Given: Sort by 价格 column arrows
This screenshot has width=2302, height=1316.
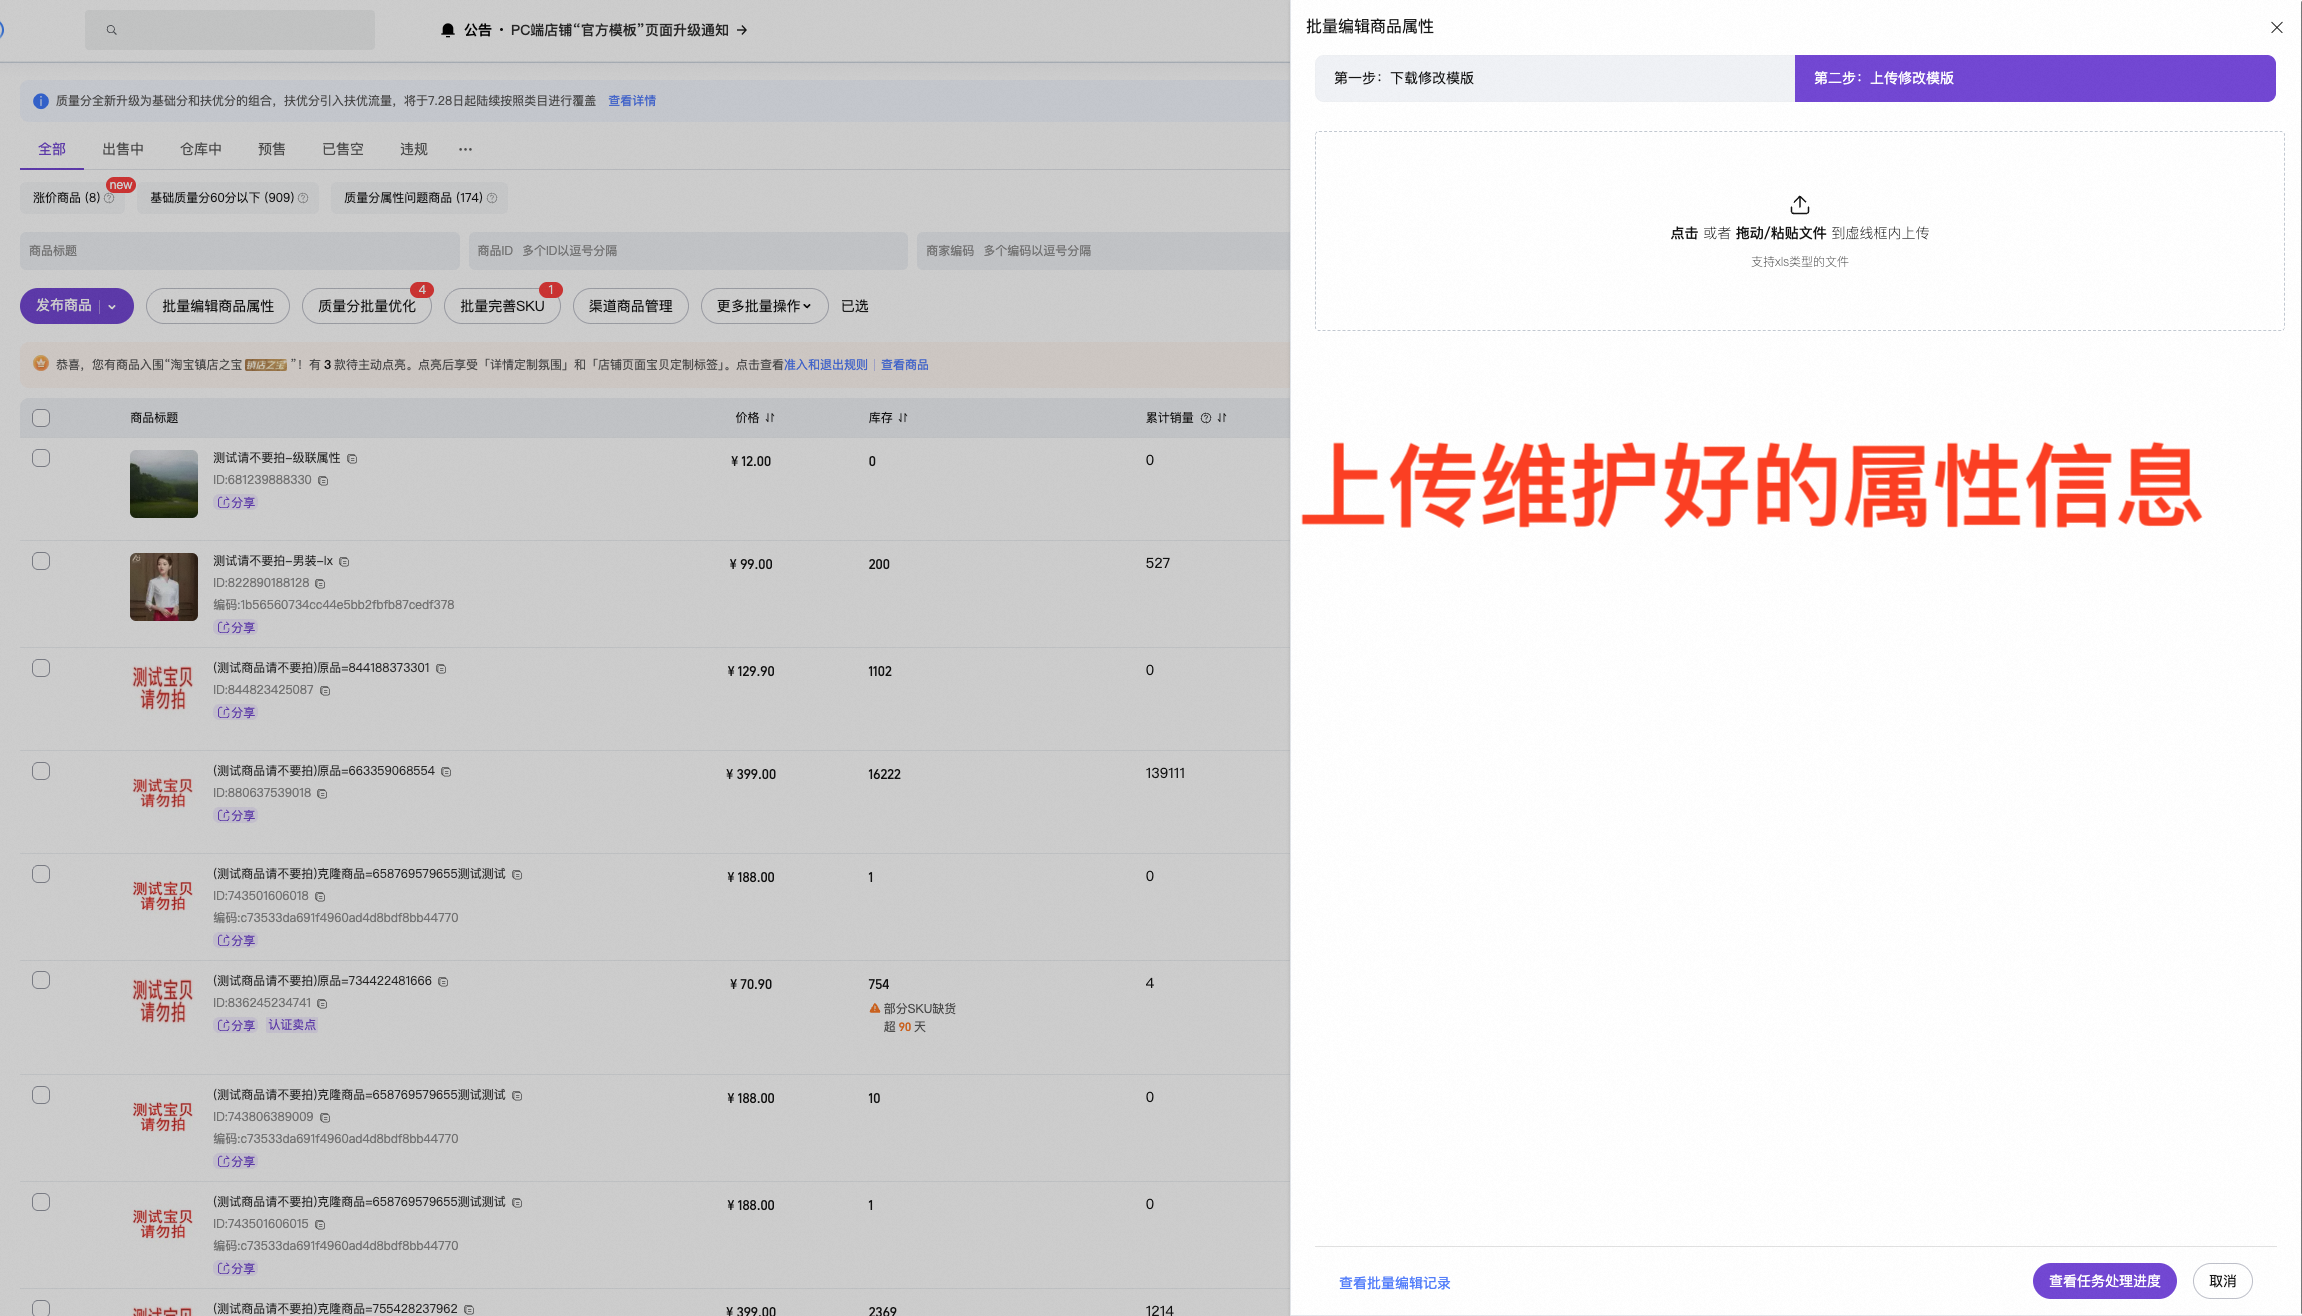Looking at the screenshot, I should click(770, 418).
